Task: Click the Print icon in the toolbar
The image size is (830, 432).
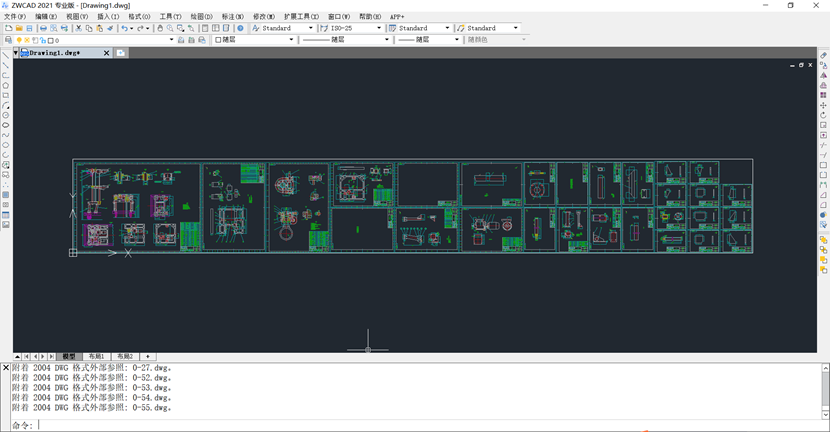Action: 43,28
